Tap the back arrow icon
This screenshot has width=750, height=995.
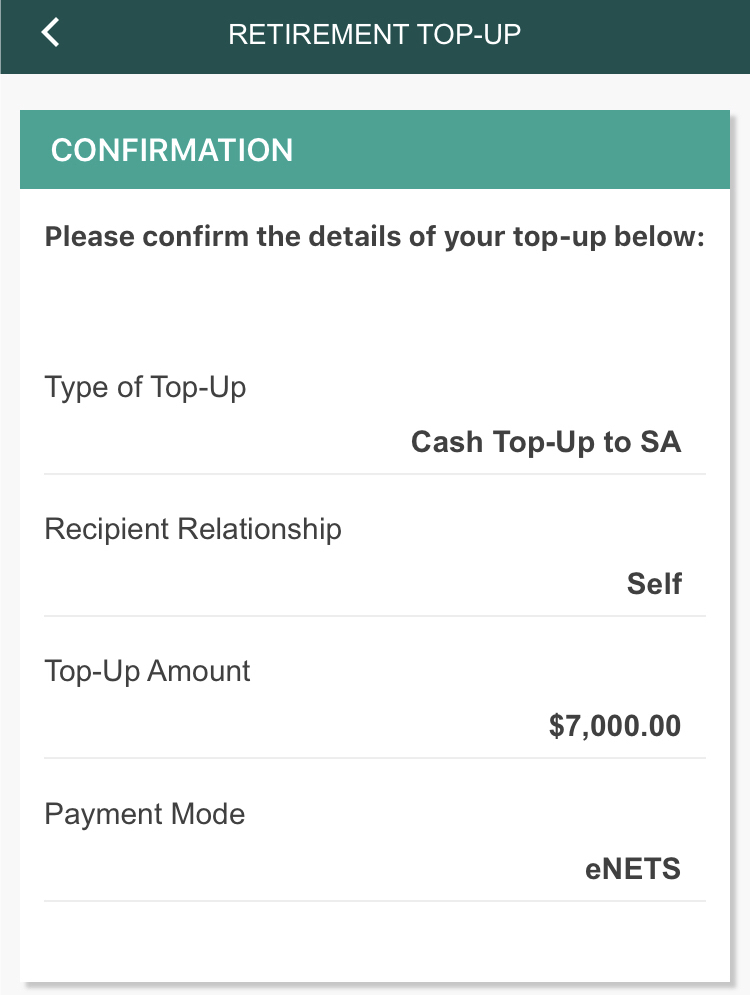tap(50, 33)
